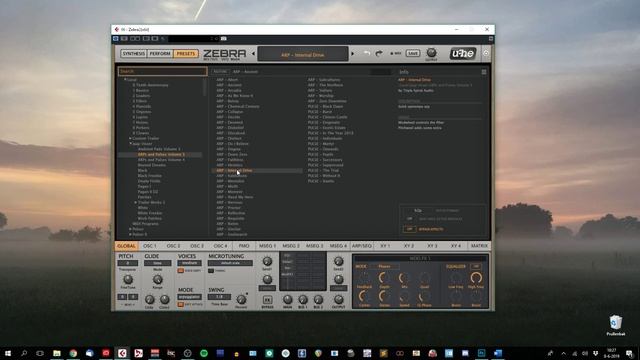Open the Prullenbak recycle bin desktop icon
The image size is (640, 360).
click(x=616, y=325)
